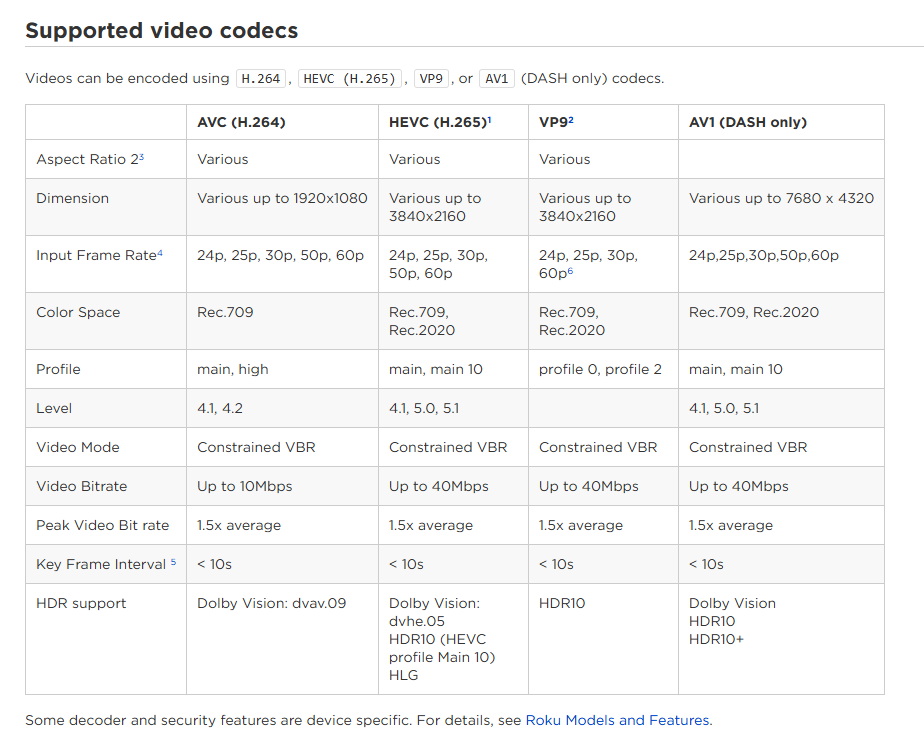
Task: Select the Supported video codecs heading
Action: point(162,30)
